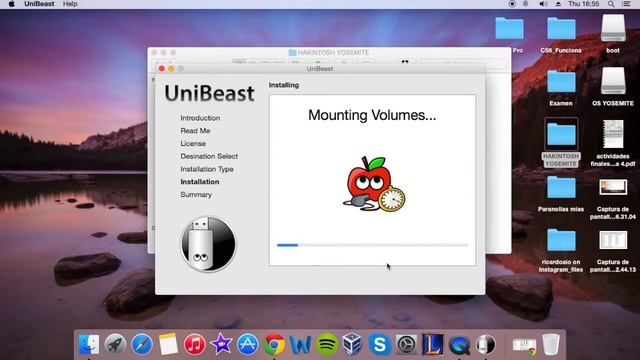Open Spotify from the dock
The width and height of the screenshot is (640, 360).
pyautogui.click(x=327, y=344)
